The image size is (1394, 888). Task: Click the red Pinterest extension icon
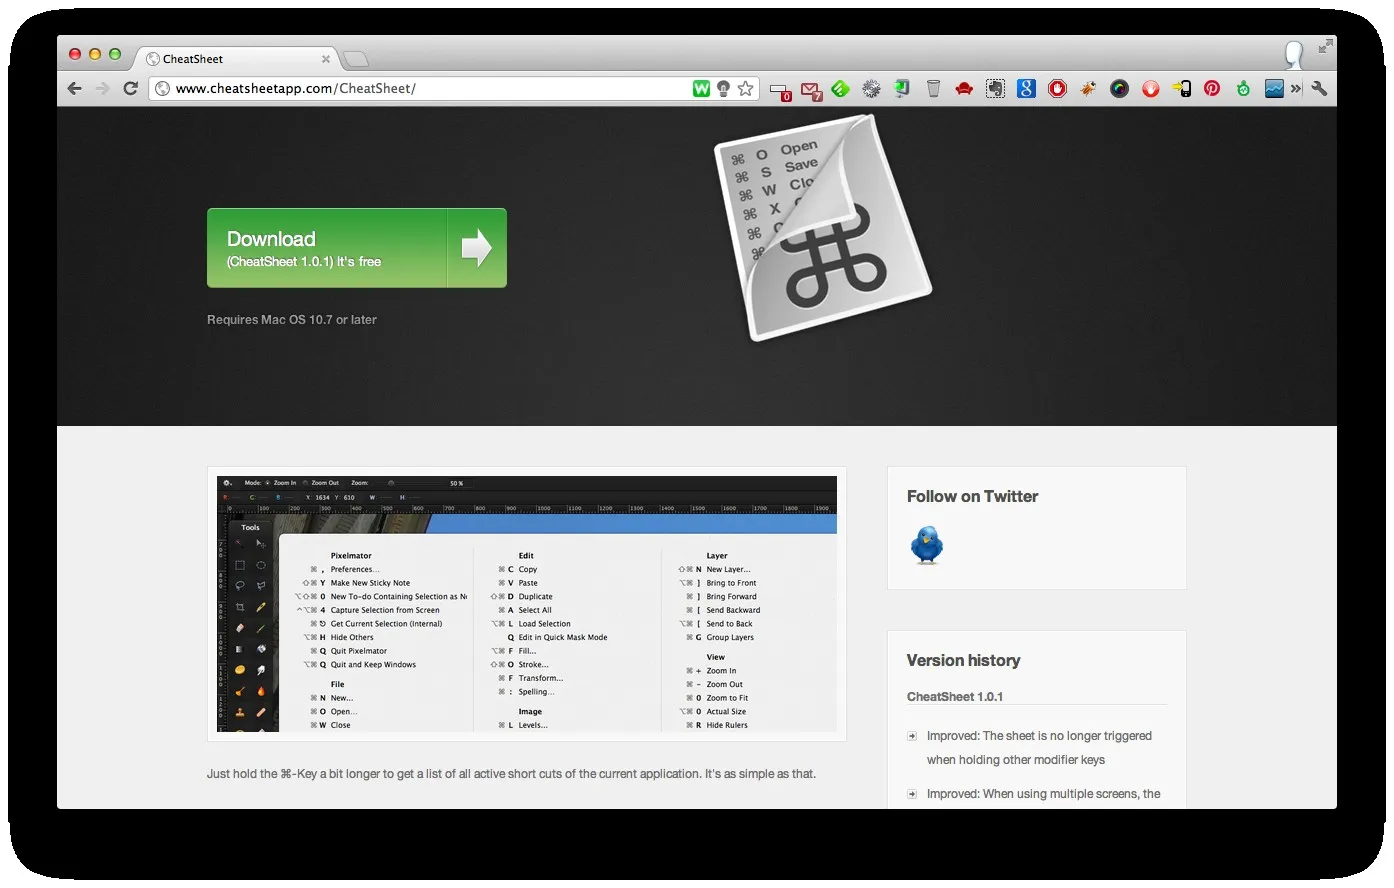(1212, 88)
